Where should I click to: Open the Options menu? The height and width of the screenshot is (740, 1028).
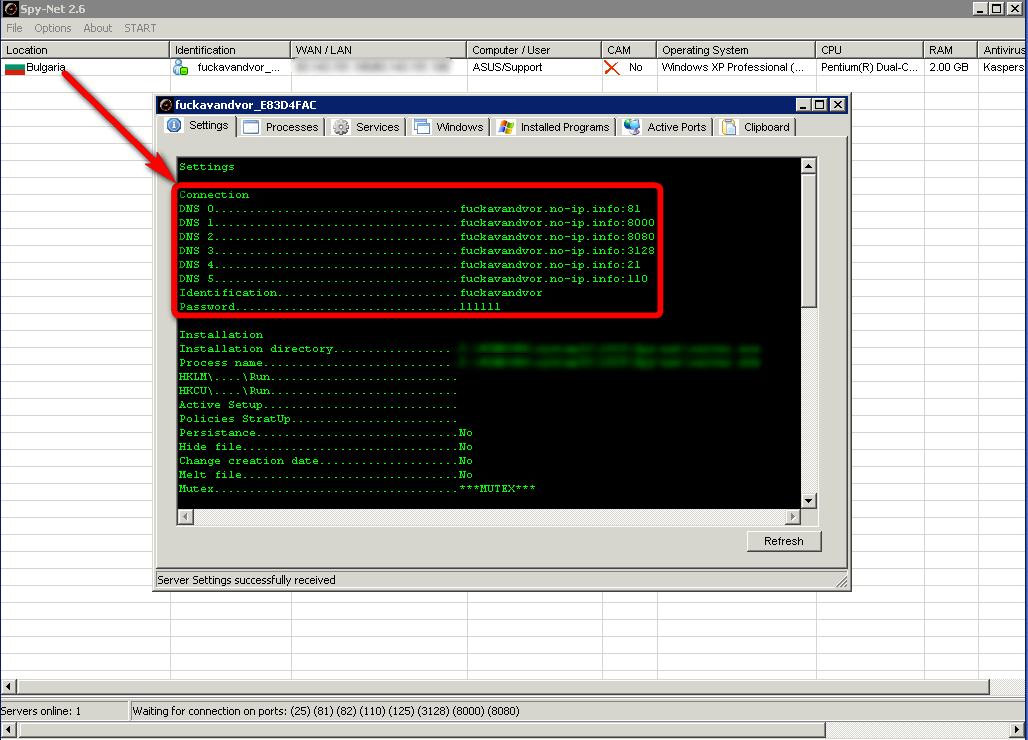[52, 28]
